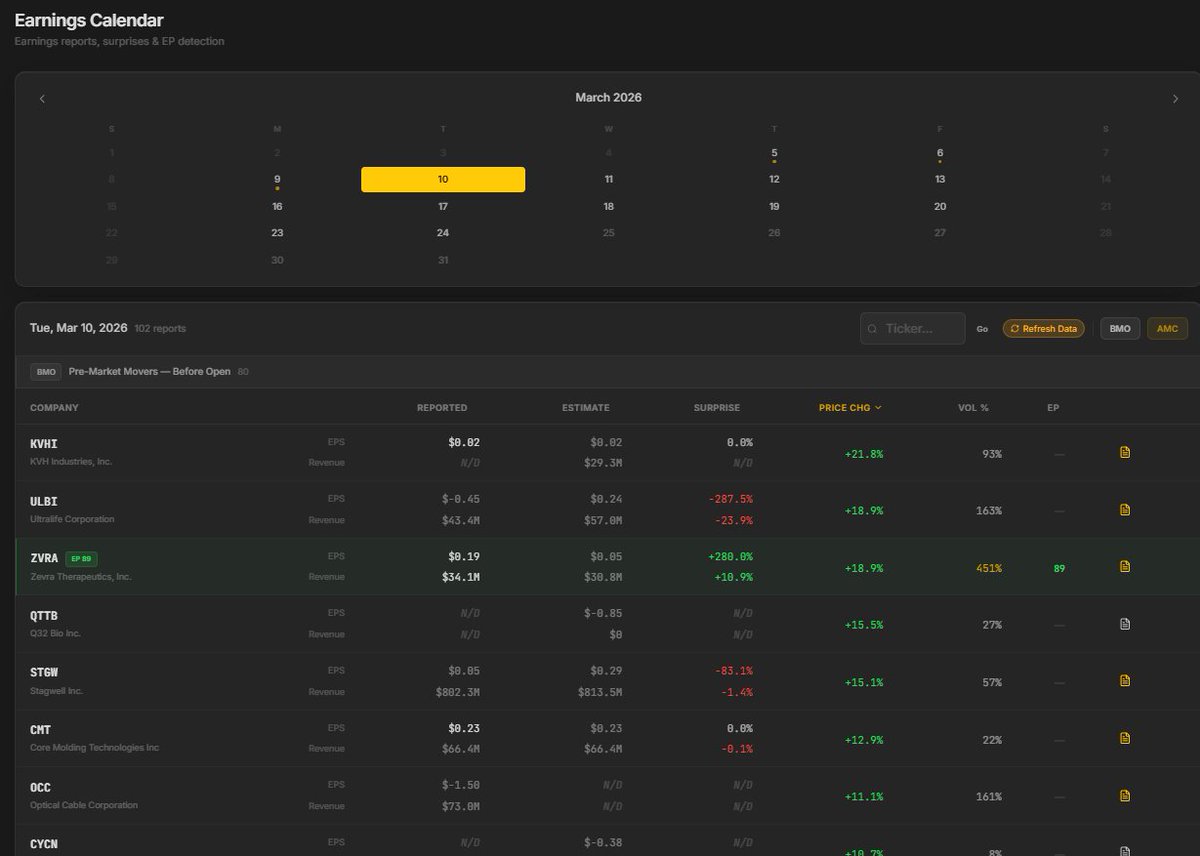Open QTTB earnings report document icon
The width and height of the screenshot is (1200, 856).
pyautogui.click(x=1125, y=624)
